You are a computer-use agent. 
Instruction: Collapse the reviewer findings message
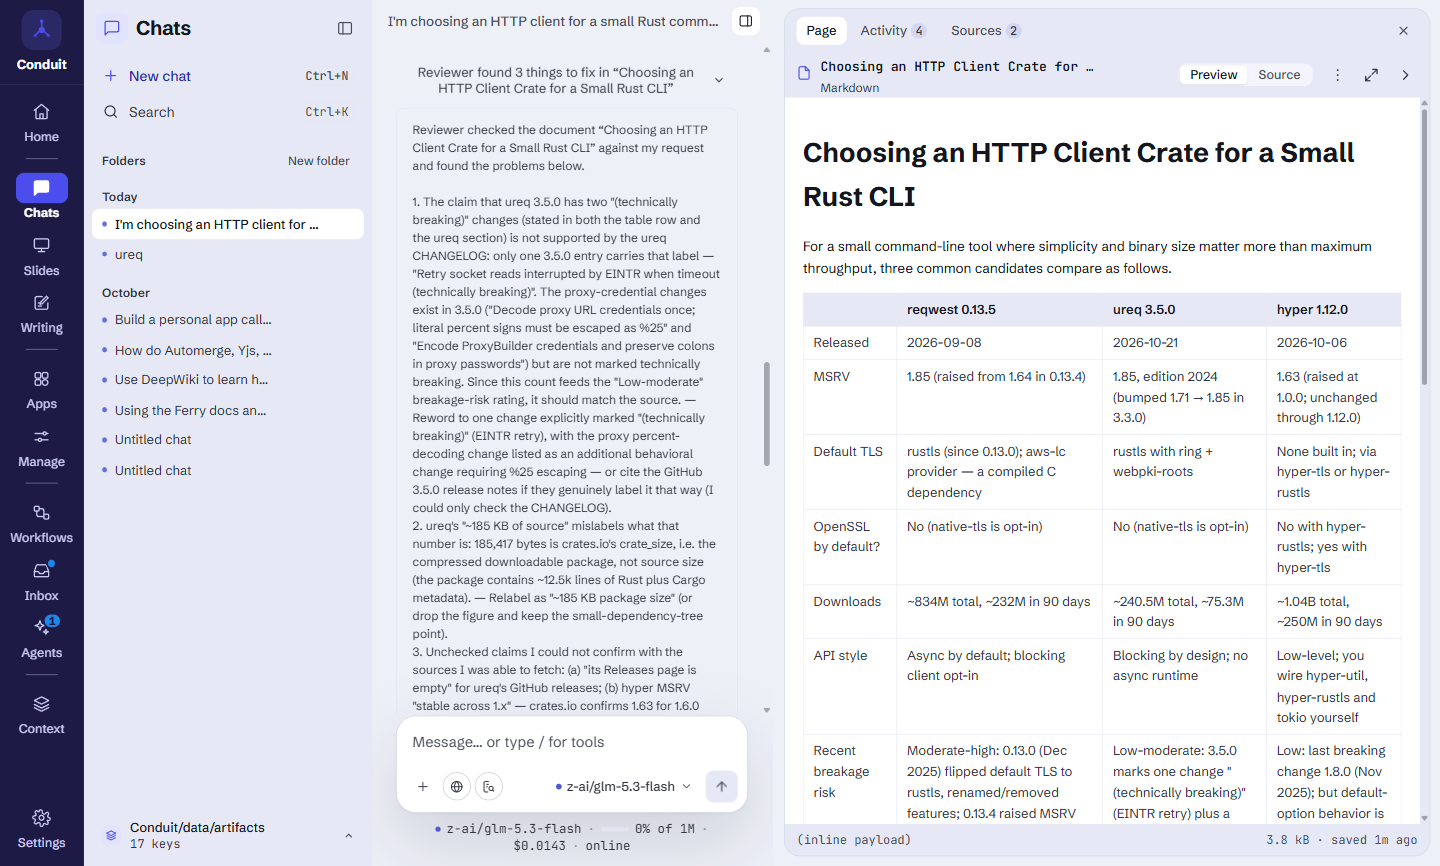[719, 80]
